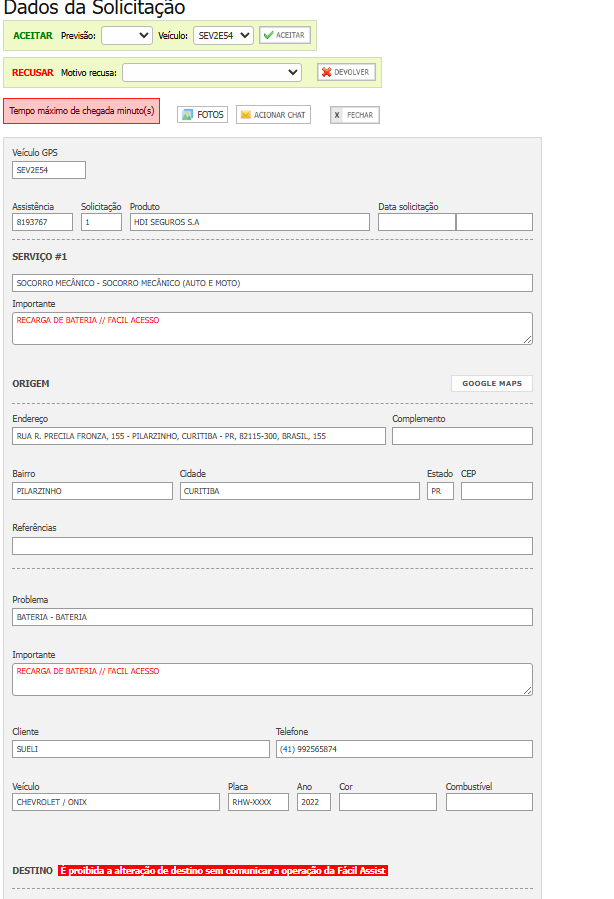Click the Veículo field CHEVROLET / ONIX

click(116, 802)
